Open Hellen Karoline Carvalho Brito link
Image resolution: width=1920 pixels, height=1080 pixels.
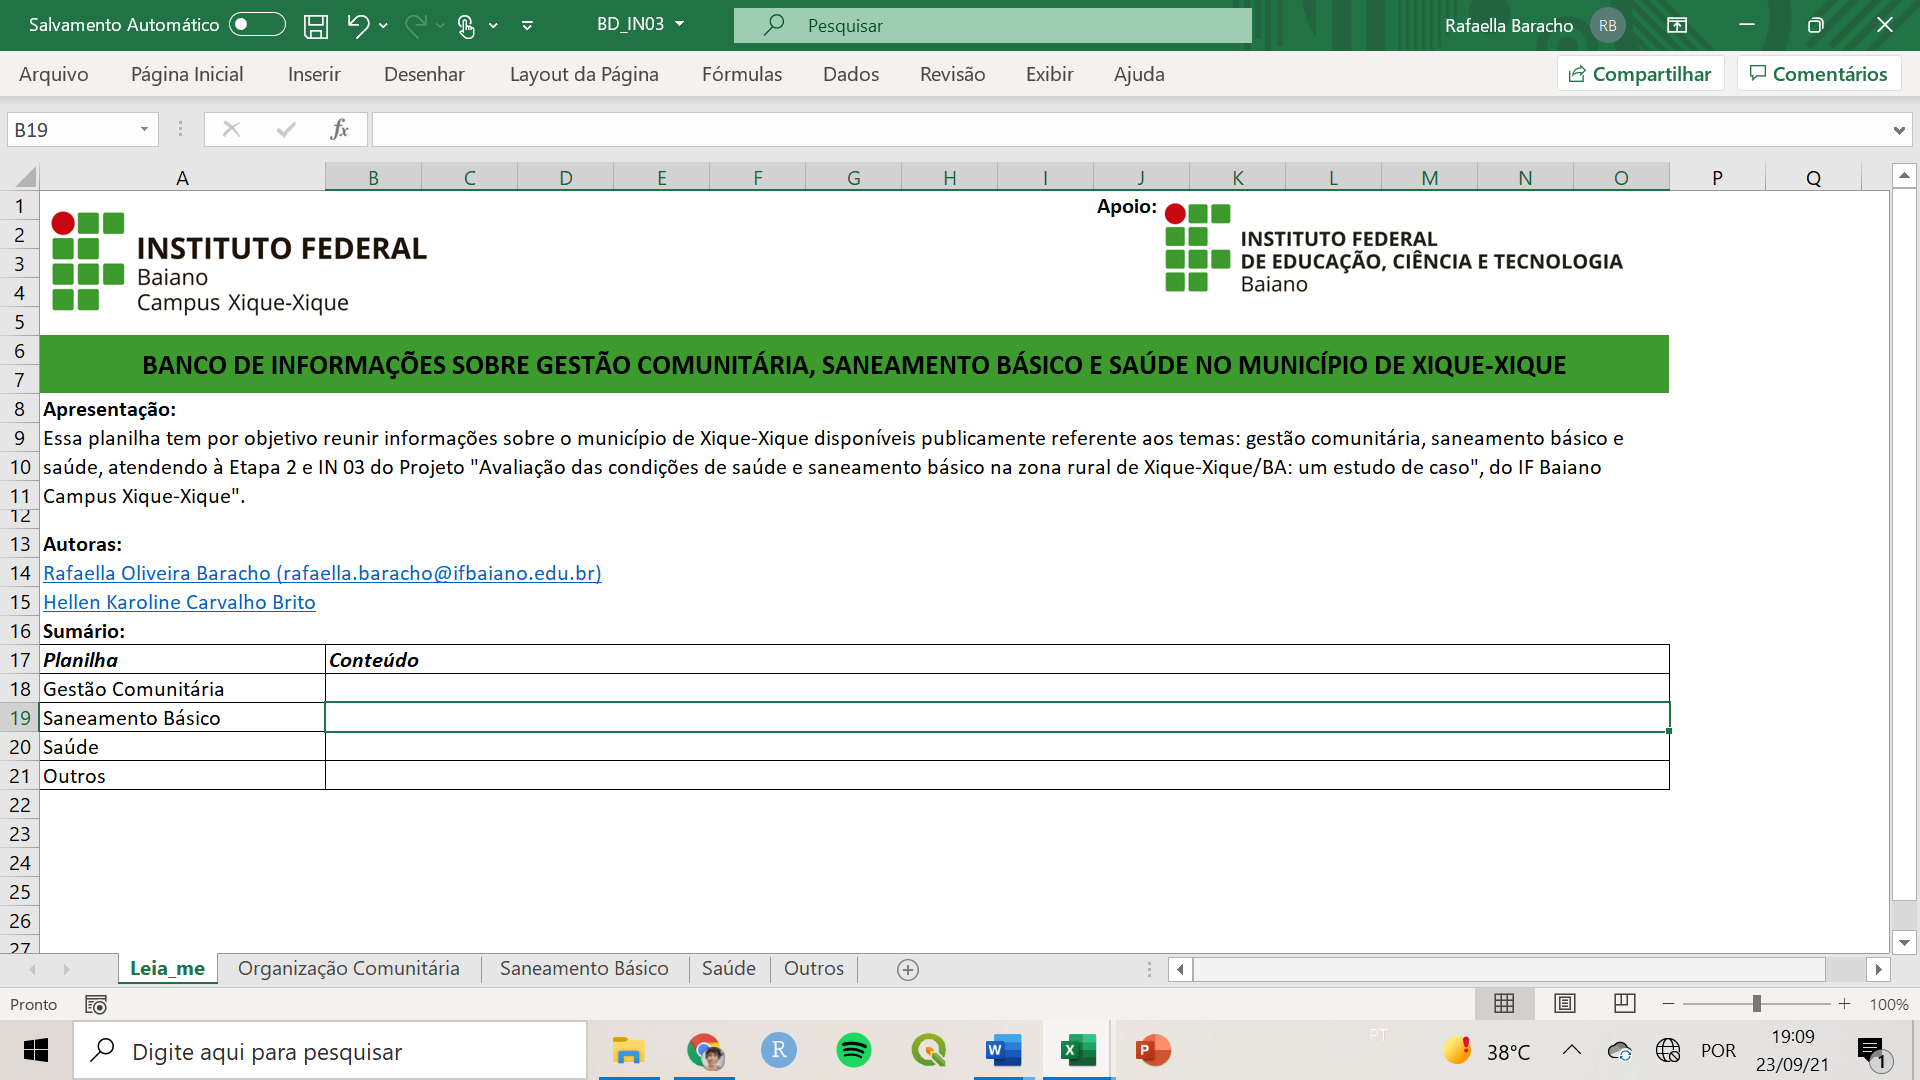179,602
